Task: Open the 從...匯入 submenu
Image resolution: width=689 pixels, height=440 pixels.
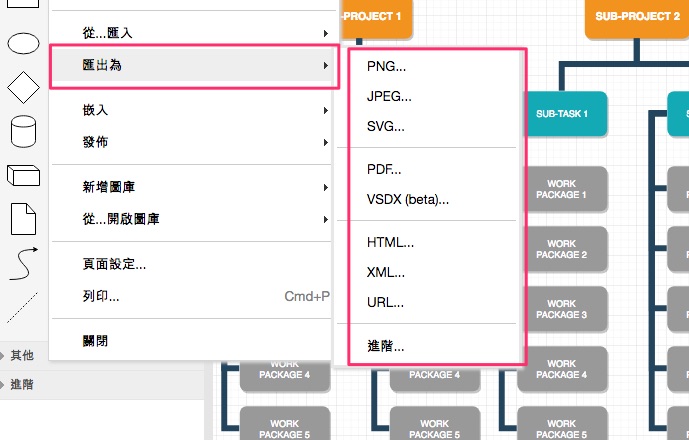Action: [x=191, y=33]
